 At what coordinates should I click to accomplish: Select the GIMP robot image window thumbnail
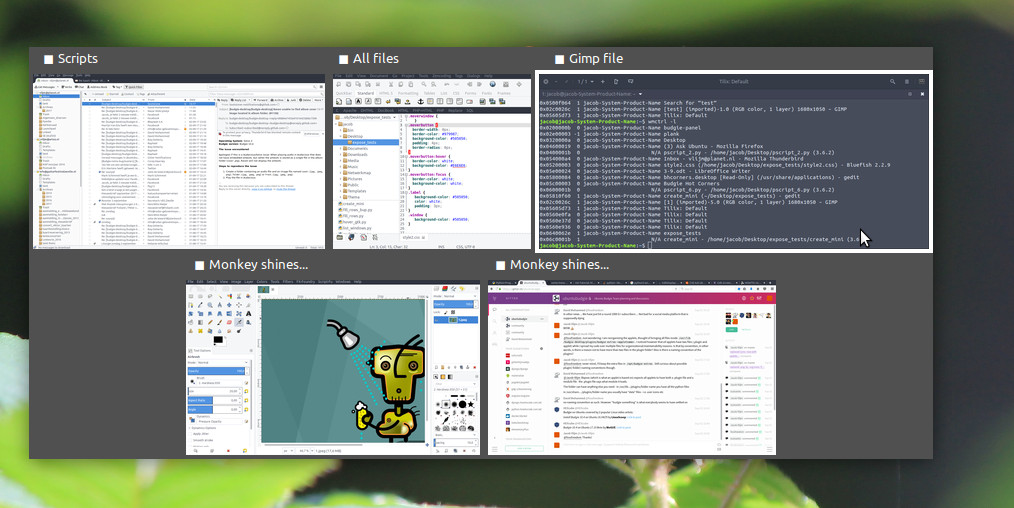coord(332,368)
